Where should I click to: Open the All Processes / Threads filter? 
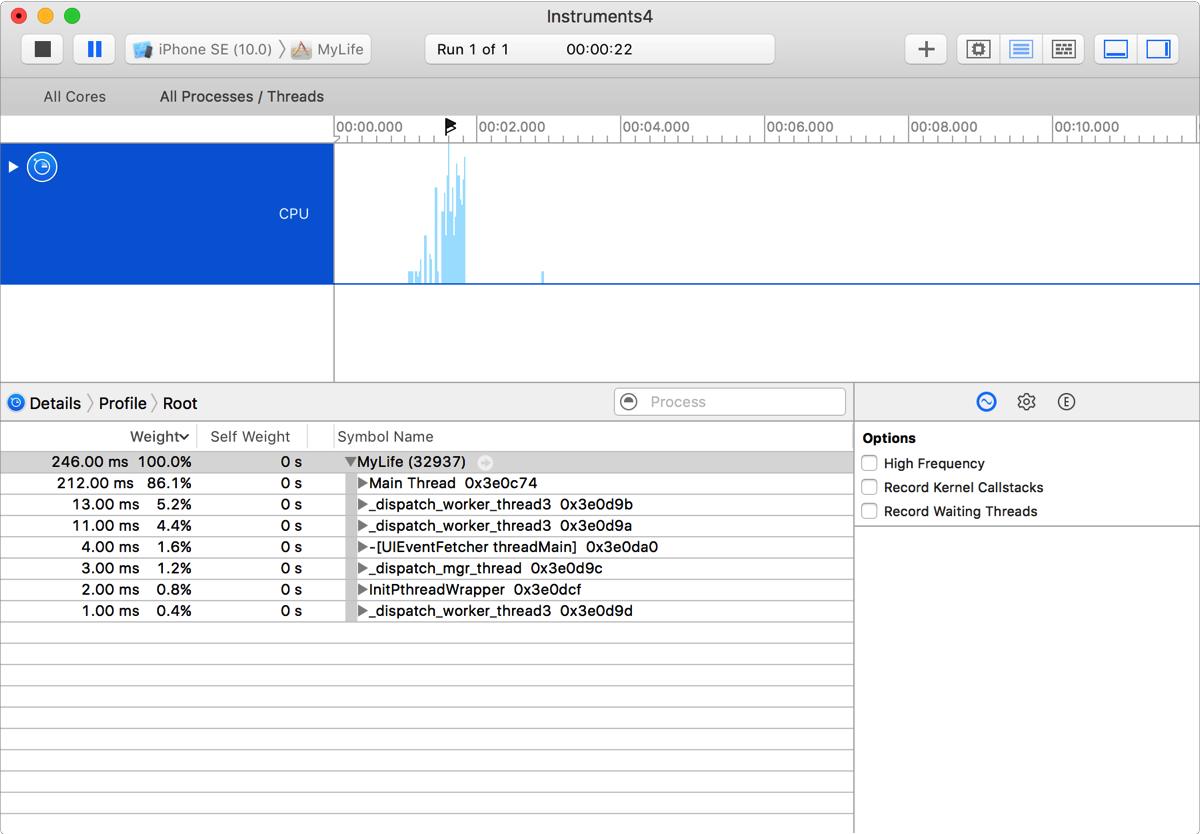[242, 97]
